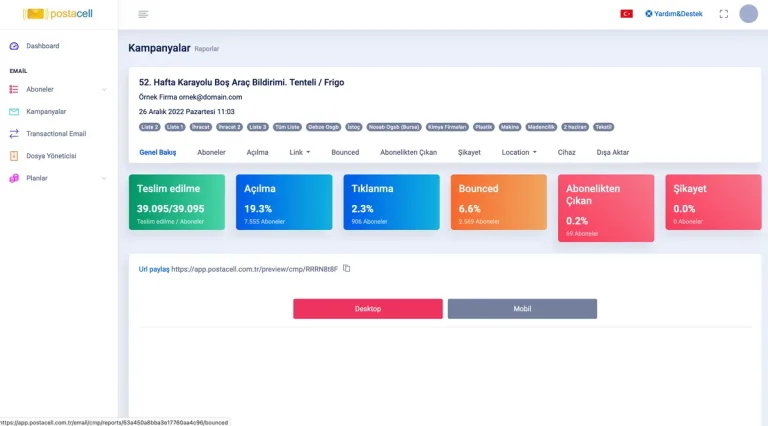Screen dimensions: 768x426
Task: Click the Kampanyalar envelope icon
Action: click(x=14, y=112)
